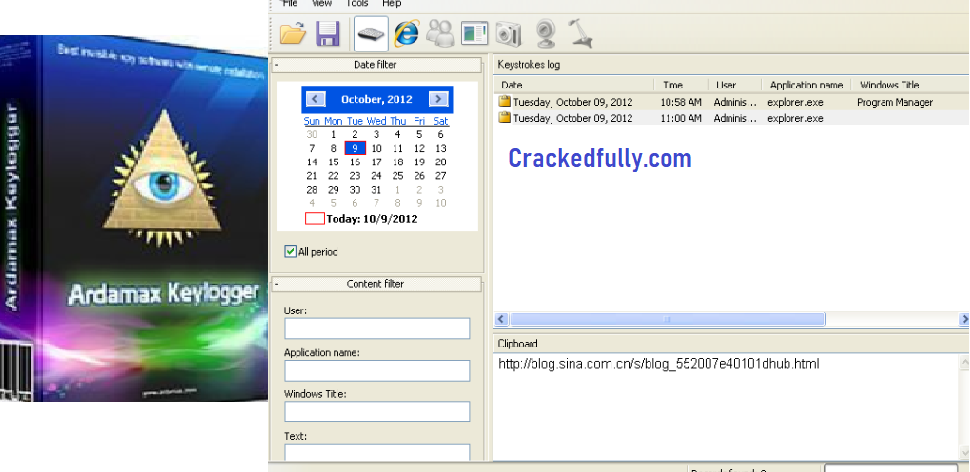The height and width of the screenshot is (472, 970).
Task: Select October 31 in the calendar
Action: coord(376,189)
